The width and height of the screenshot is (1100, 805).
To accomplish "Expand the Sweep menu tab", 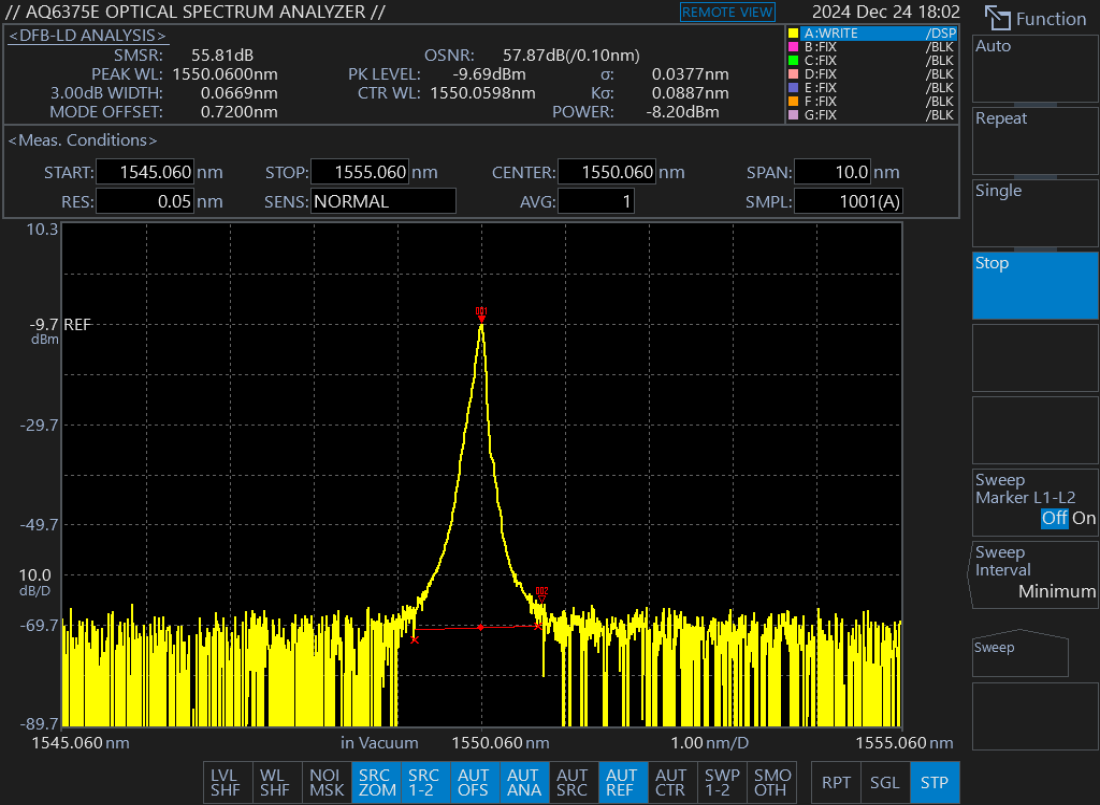I will (1020, 654).
